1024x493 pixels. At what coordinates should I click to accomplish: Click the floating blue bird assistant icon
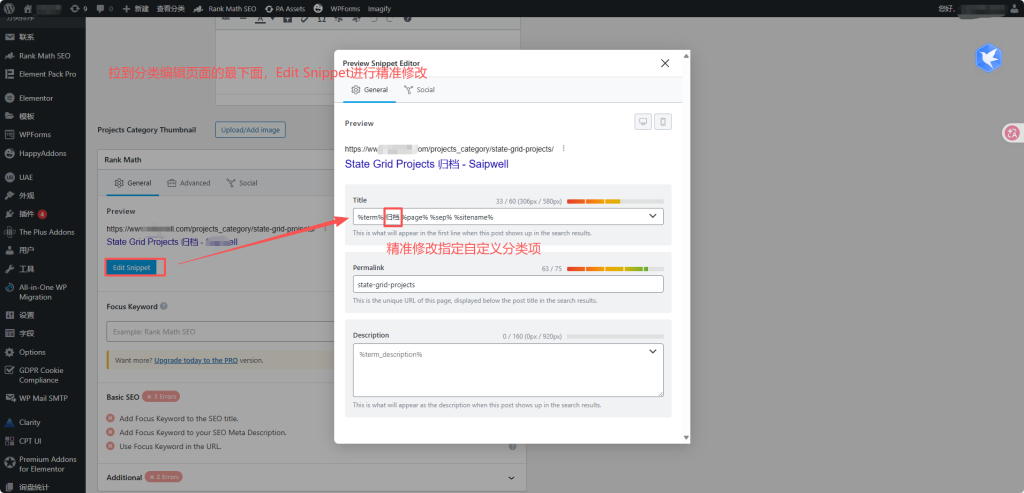point(988,58)
